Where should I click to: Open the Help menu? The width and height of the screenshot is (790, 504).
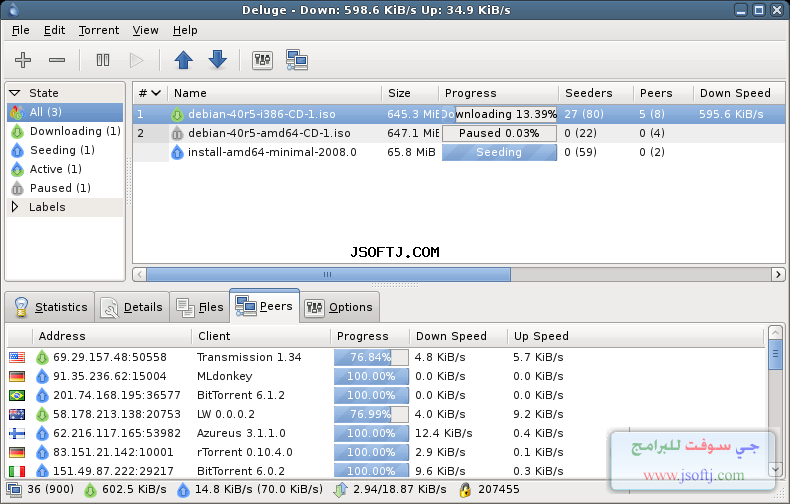(185, 30)
